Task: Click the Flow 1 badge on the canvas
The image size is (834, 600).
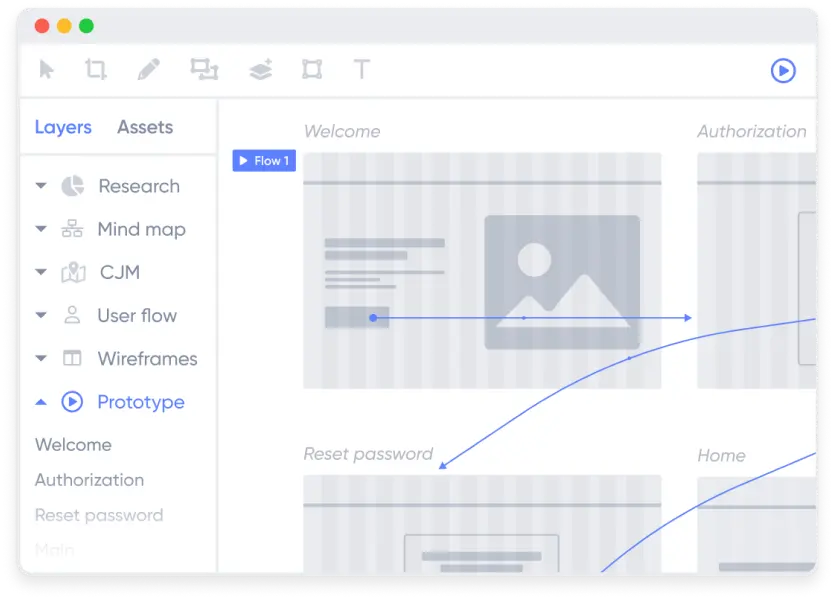Action: point(264,160)
